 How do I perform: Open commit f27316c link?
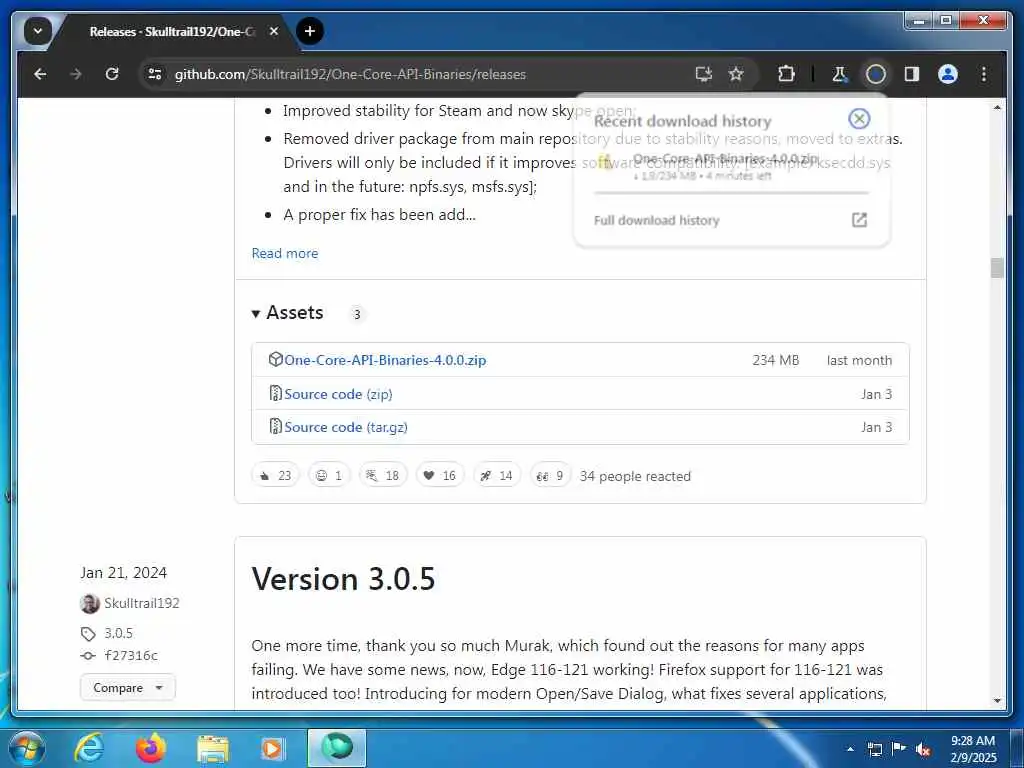coord(131,655)
